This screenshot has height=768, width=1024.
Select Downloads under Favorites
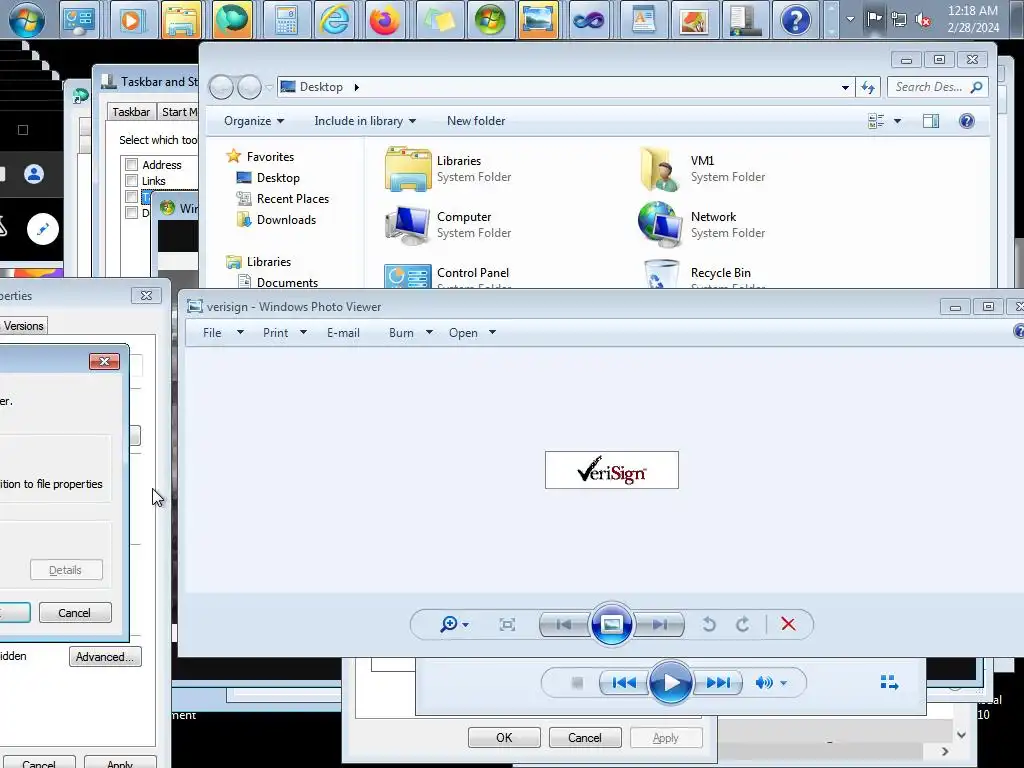point(286,220)
